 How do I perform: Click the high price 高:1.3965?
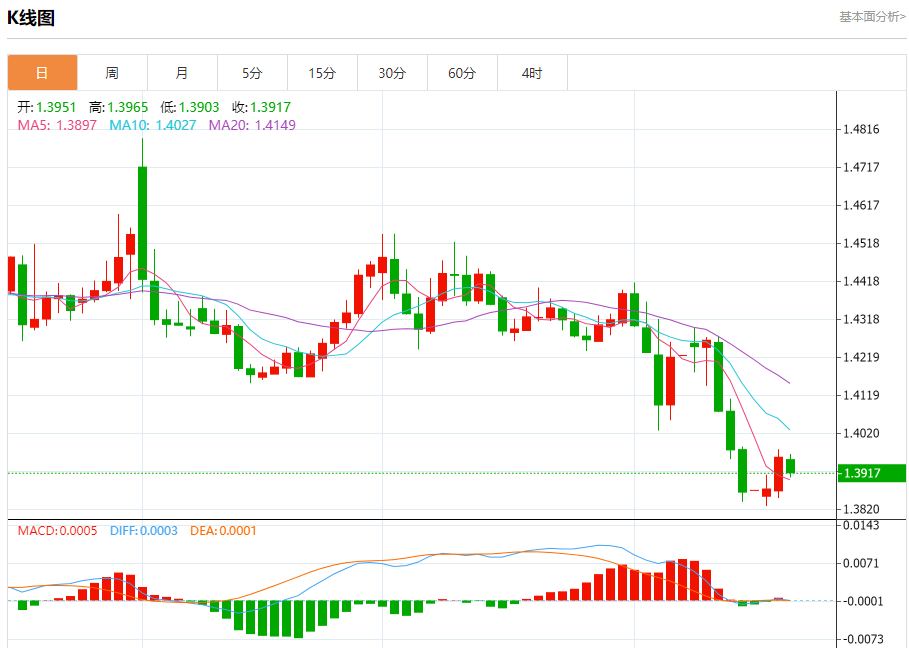tap(119, 107)
